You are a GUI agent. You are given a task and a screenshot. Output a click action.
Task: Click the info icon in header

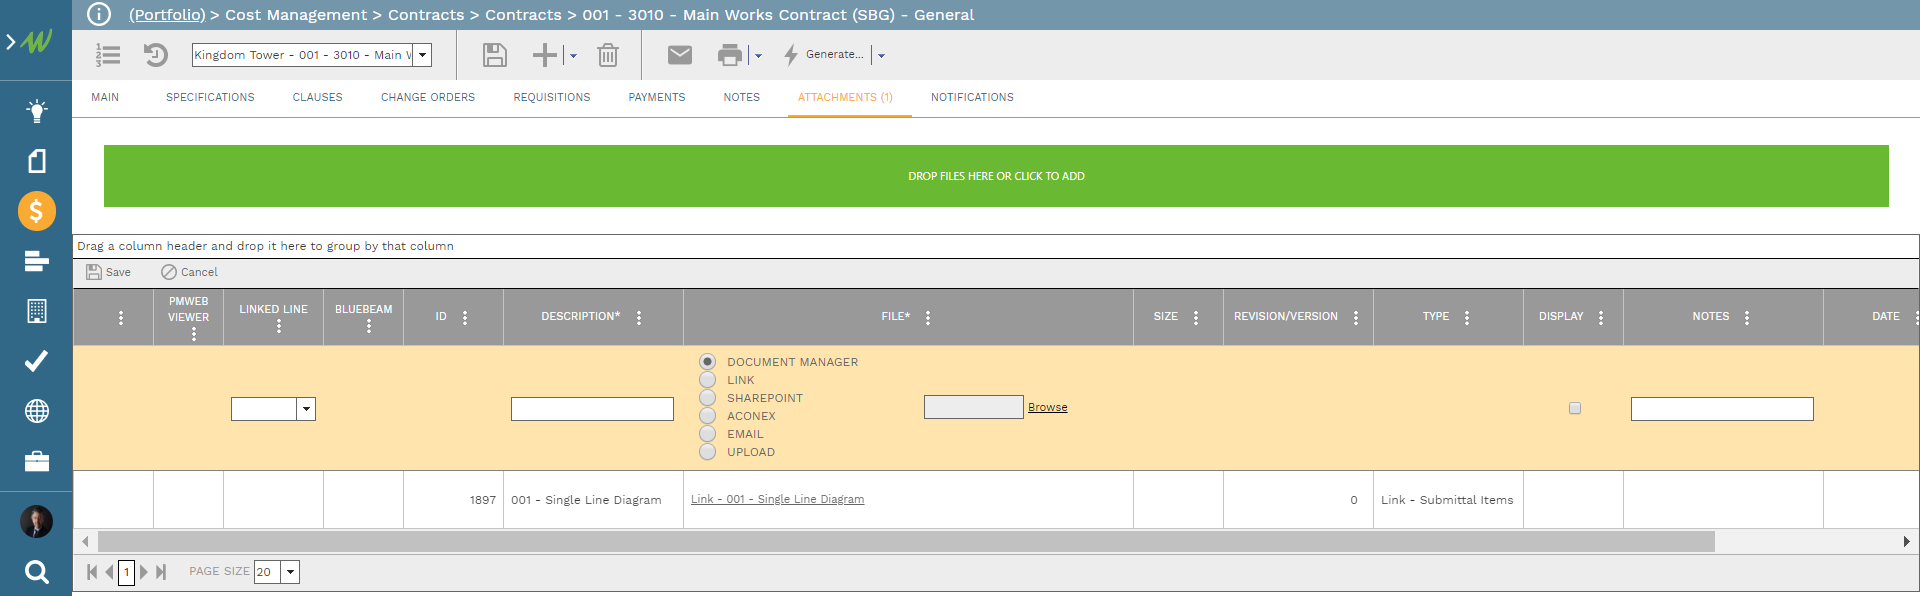click(99, 14)
